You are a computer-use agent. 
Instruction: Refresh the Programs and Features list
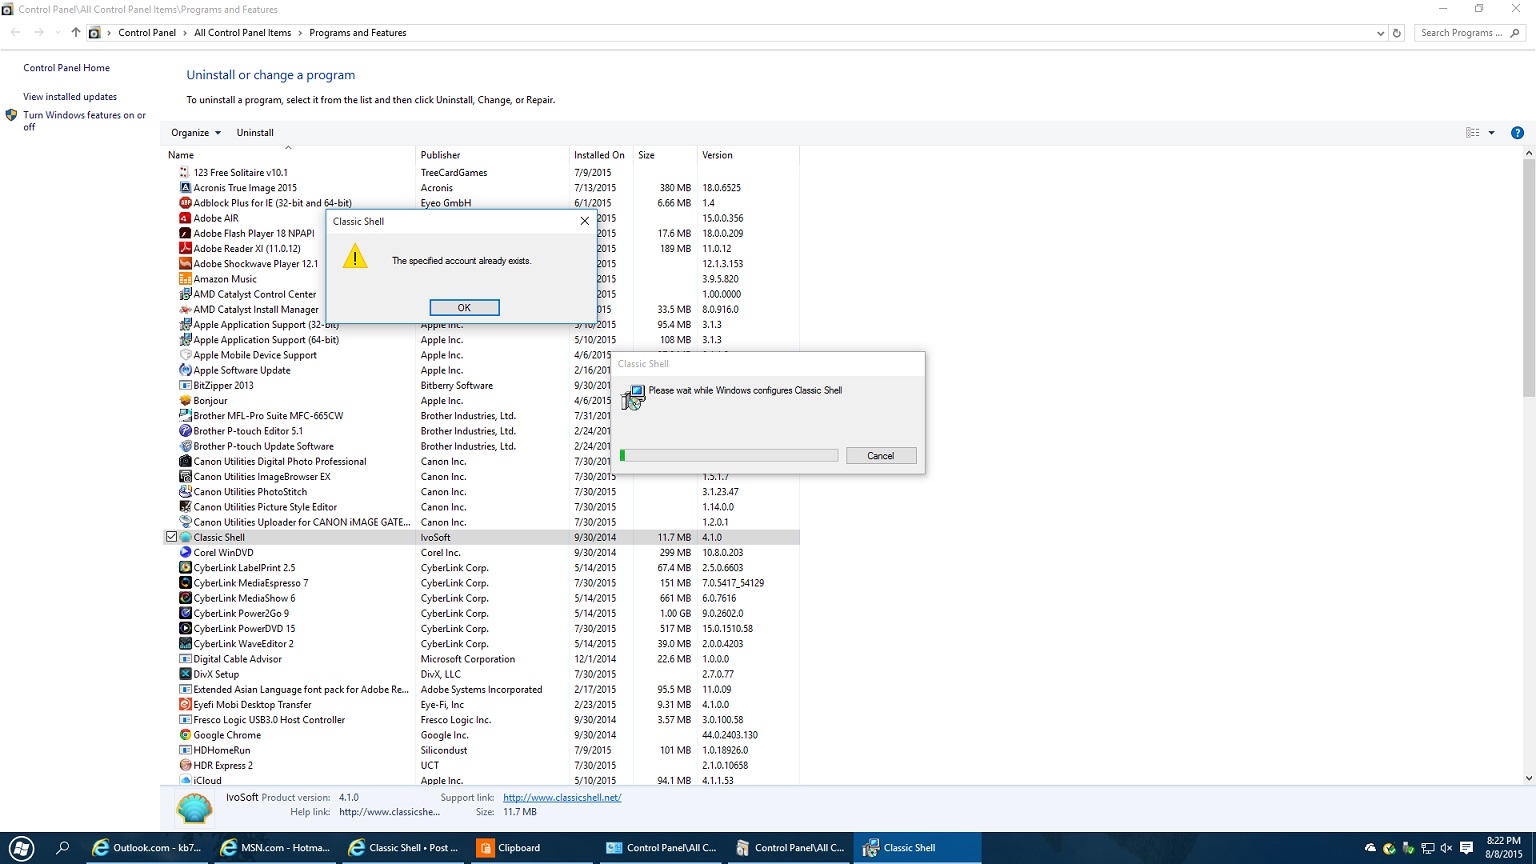point(1397,33)
